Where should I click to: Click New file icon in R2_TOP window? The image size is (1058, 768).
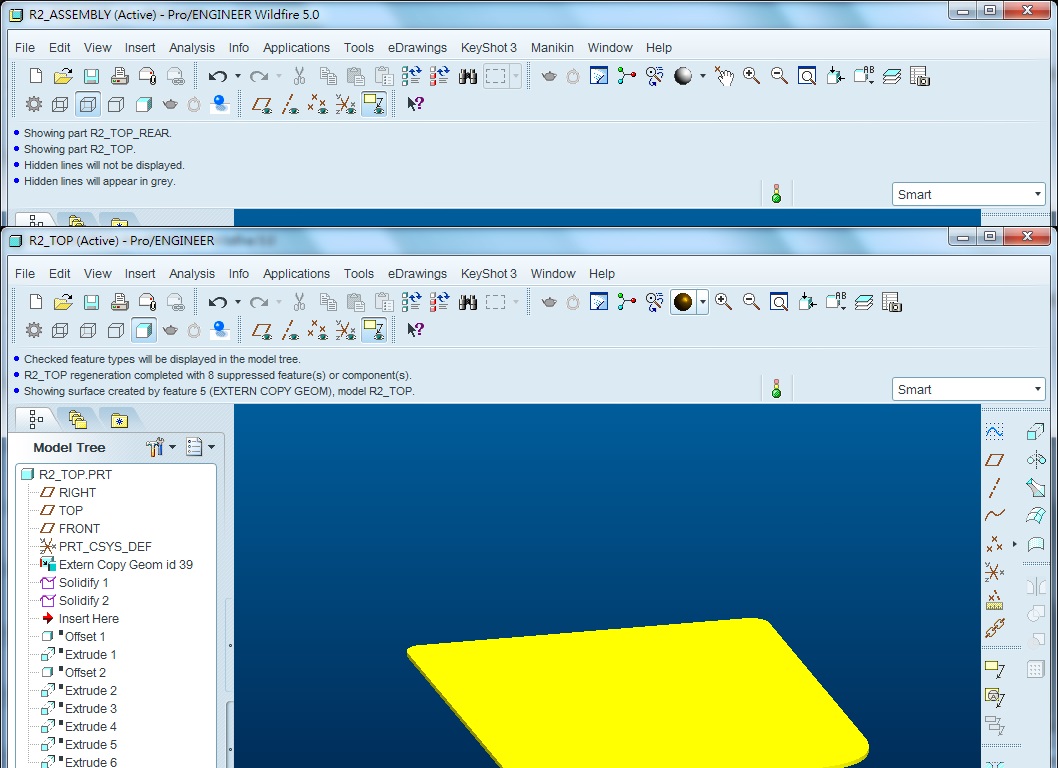(x=36, y=302)
